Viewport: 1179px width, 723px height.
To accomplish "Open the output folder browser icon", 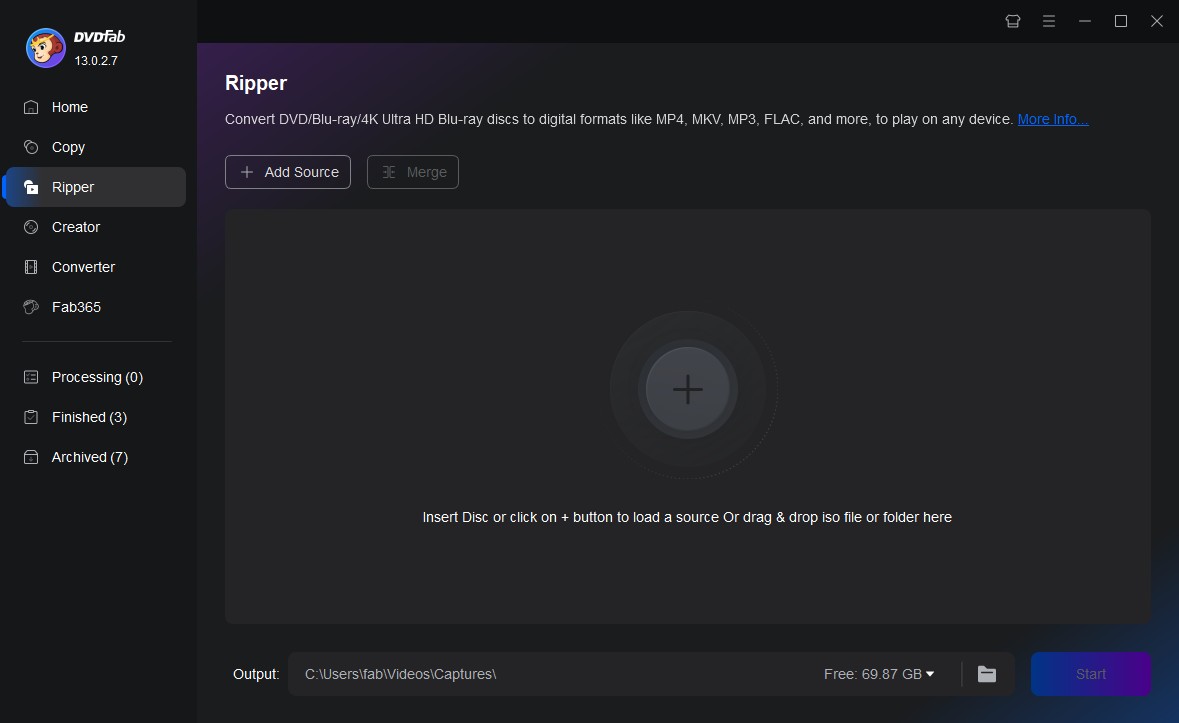I will pyautogui.click(x=987, y=674).
